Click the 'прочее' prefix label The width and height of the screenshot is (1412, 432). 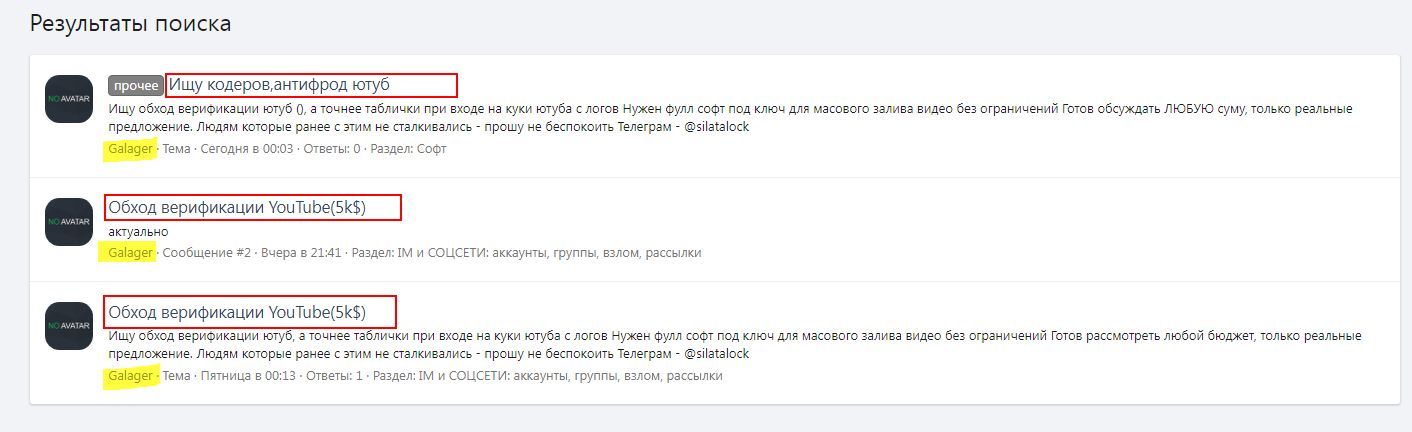[x=136, y=85]
